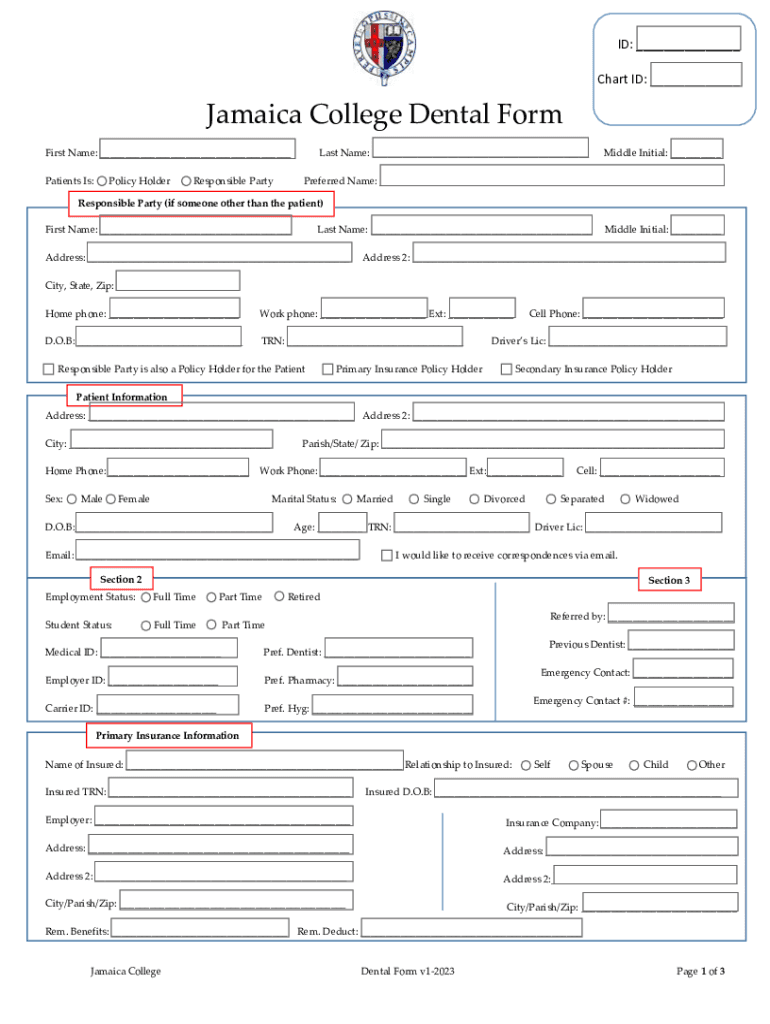Select Retired employment status
The height and width of the screenshot is (1024, 770).
[279, 597]
